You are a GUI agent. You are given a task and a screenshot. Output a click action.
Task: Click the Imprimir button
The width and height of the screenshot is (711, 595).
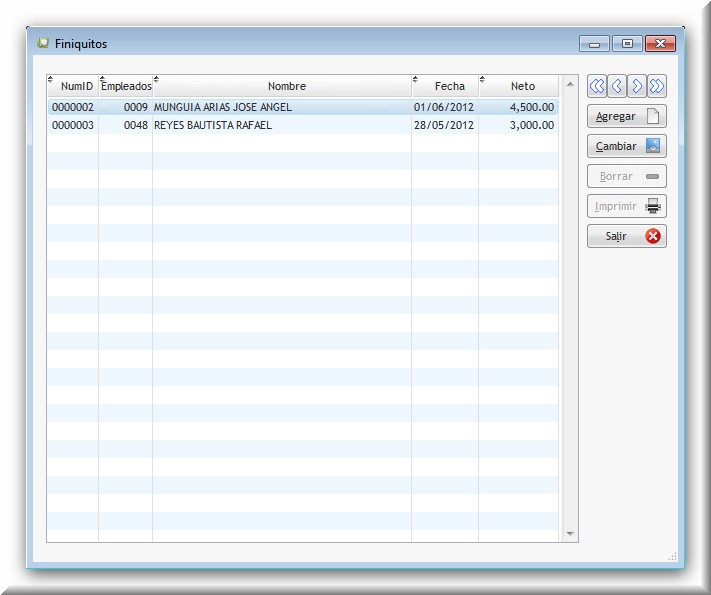(627, 206)
